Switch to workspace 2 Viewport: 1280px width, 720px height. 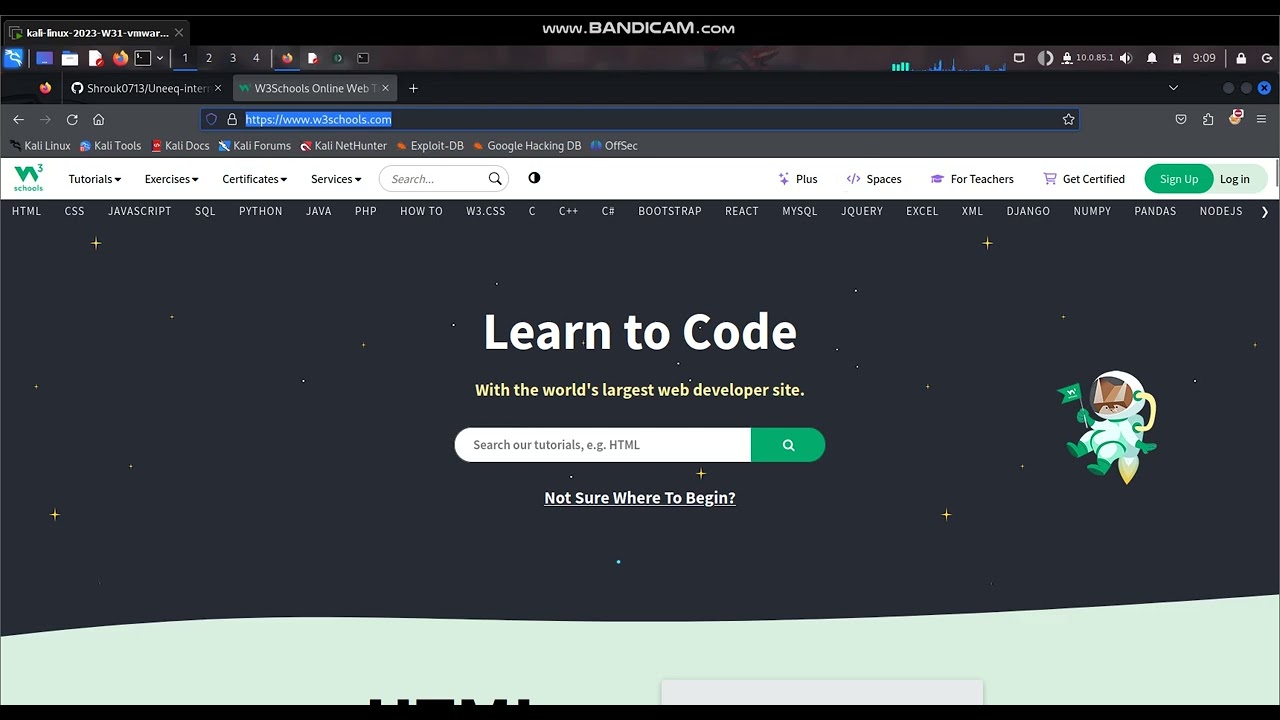point(209,58)
